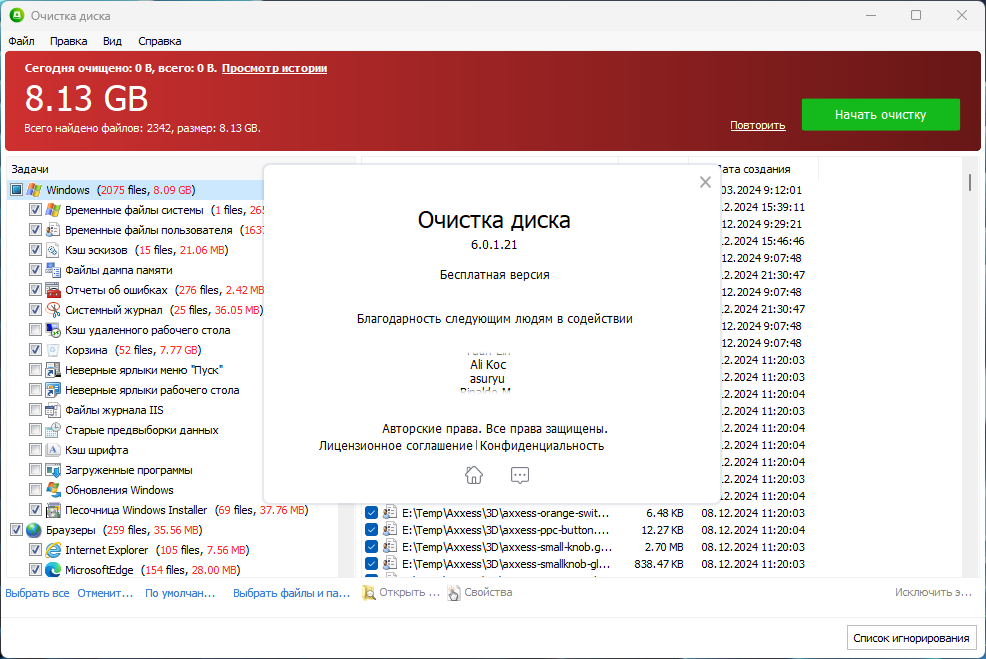Click the Дата создания column header
The width and height of the screenshot is (986, 659).
tap(753, 169)
